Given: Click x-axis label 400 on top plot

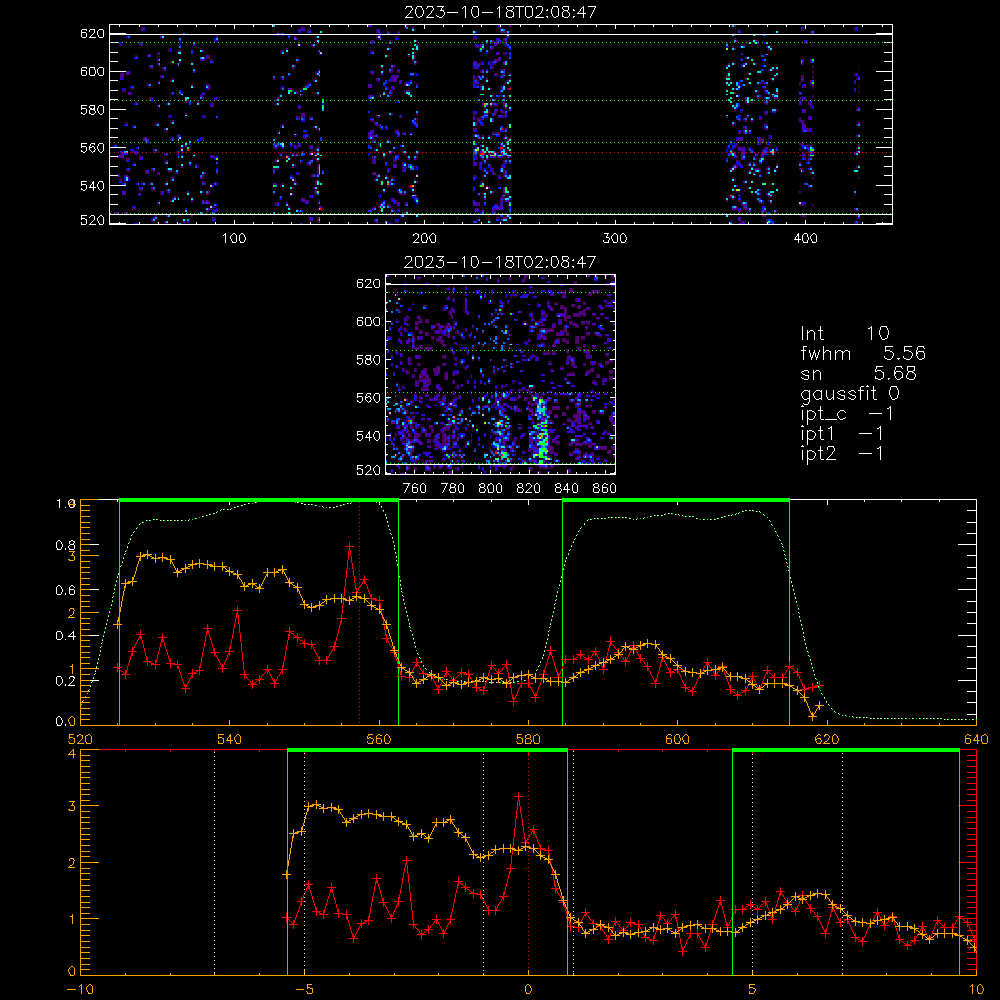Looking at the screenshot, I should [x=805, y=239].
